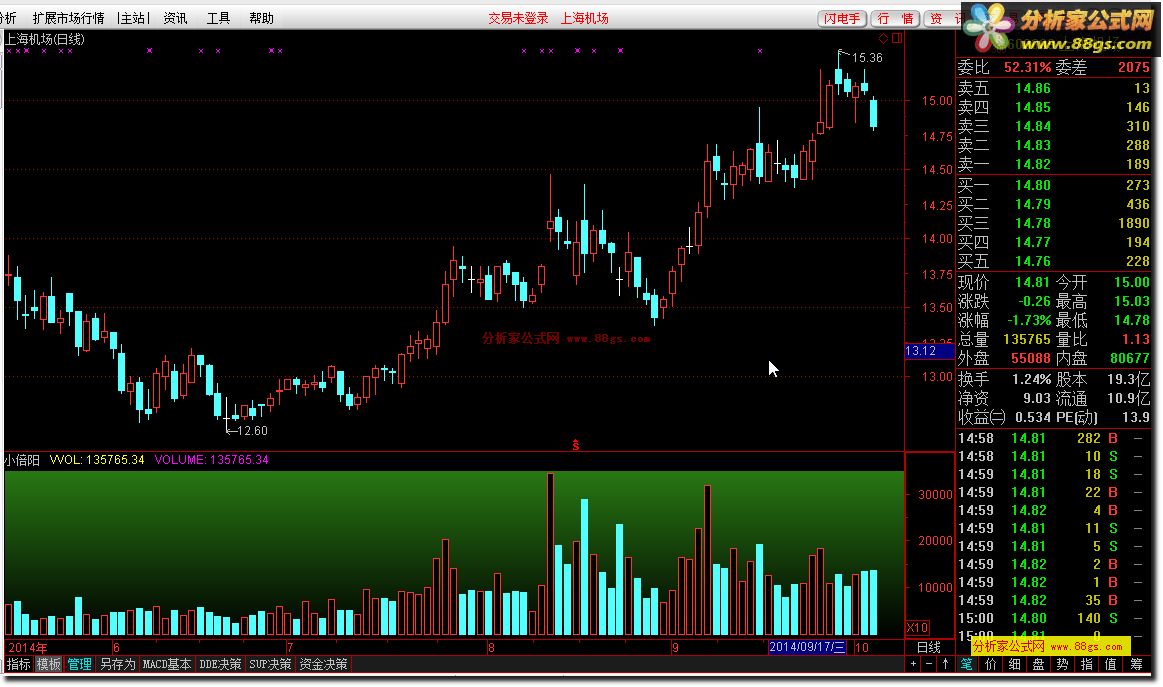Click the red S marker below the chart
The height and width of the screenshot is (687, 1163).
click(576, 444)
